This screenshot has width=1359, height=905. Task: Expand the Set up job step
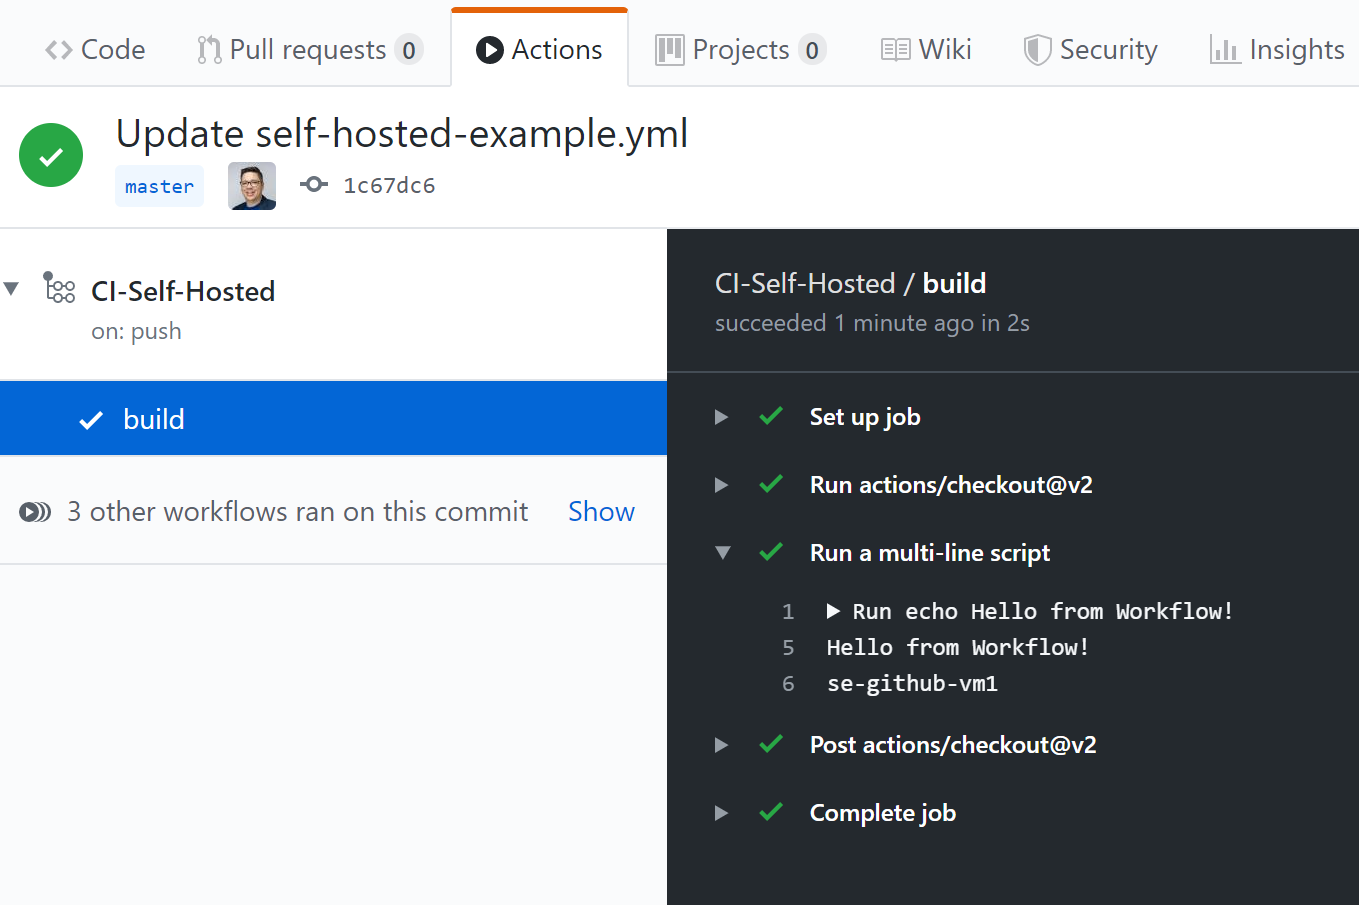tap(722, 417)
